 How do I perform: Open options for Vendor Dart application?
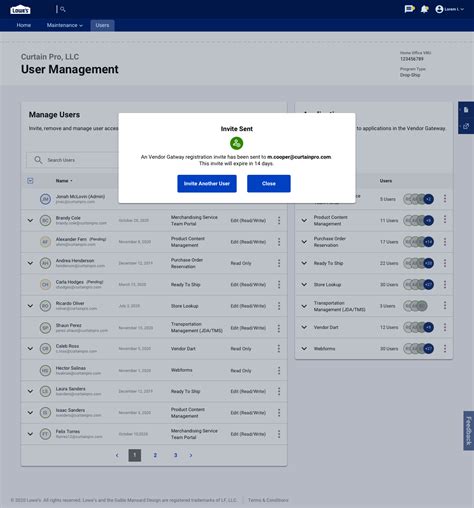[x=445, y=327]
